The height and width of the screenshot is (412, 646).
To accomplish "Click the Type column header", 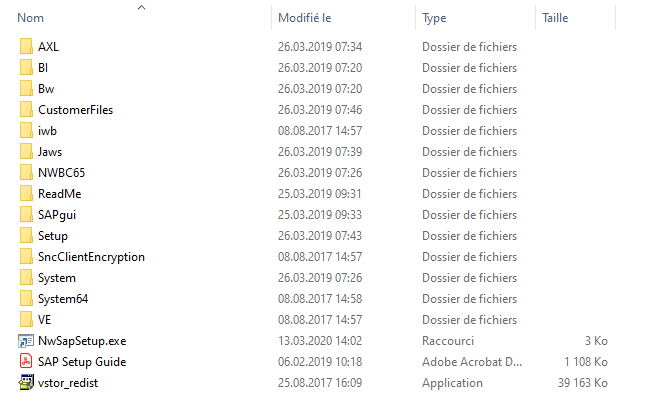I will point(434,18).
